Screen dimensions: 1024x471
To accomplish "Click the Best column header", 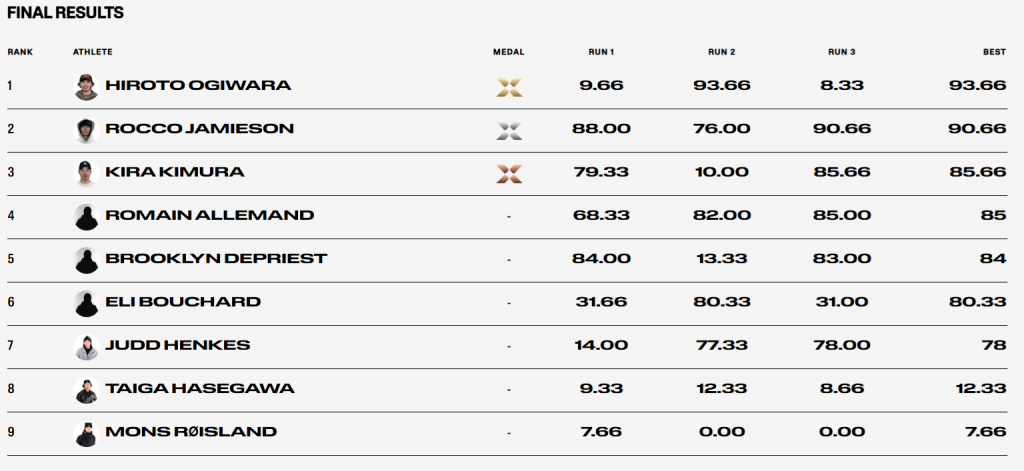I will coord(994,52).
